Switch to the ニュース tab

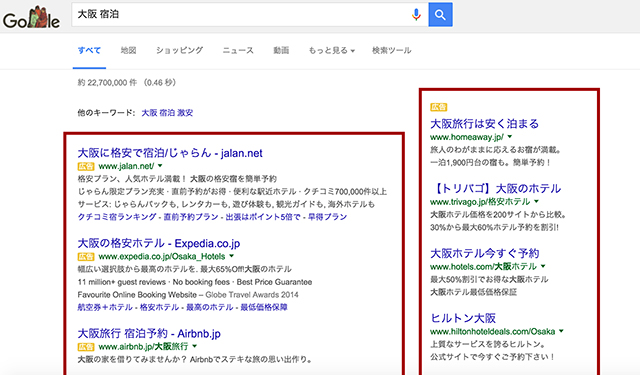pyautogui.click(x=238, y=51)
